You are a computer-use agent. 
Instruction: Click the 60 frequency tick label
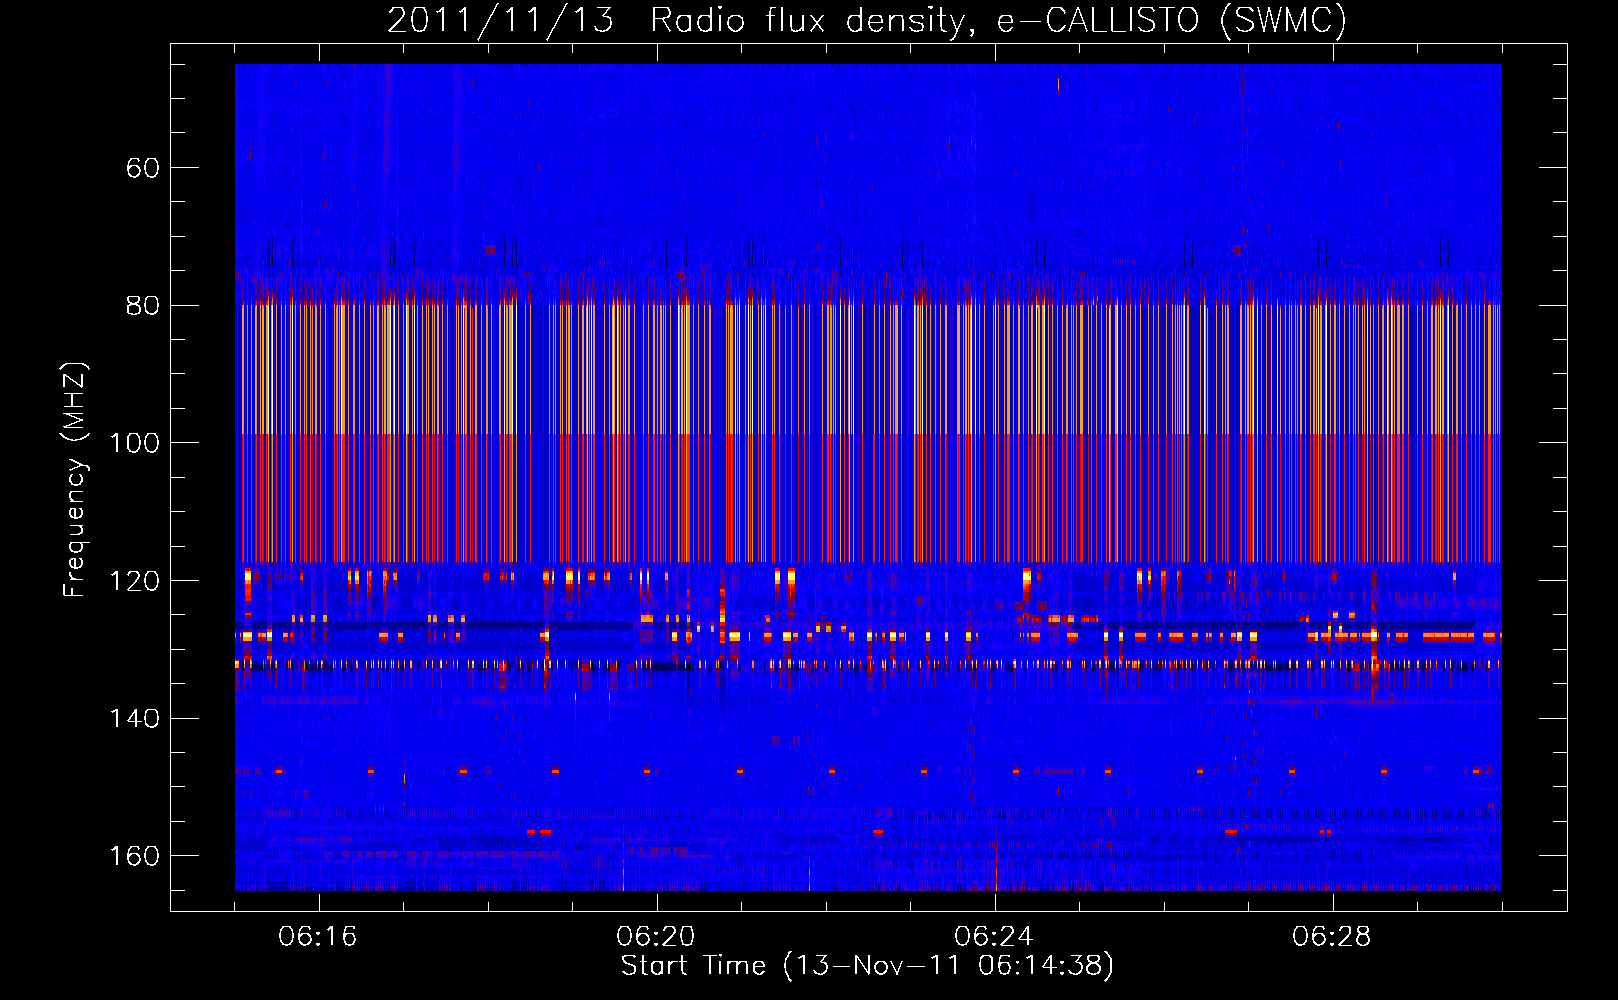(143, 168)
